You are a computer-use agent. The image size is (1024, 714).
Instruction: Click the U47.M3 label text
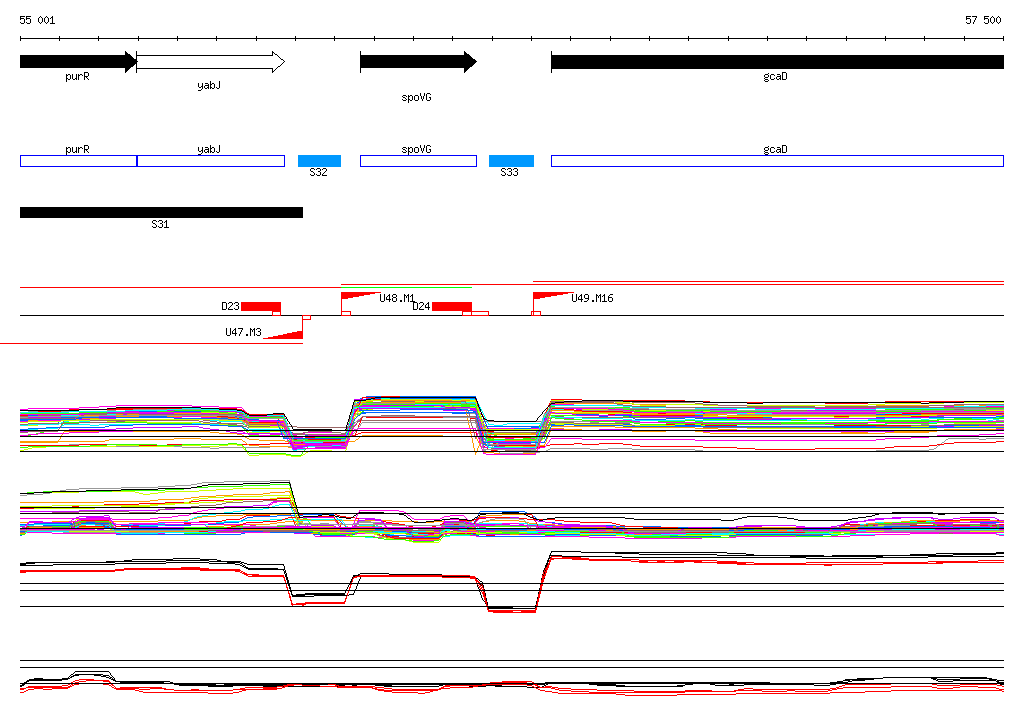243,332
